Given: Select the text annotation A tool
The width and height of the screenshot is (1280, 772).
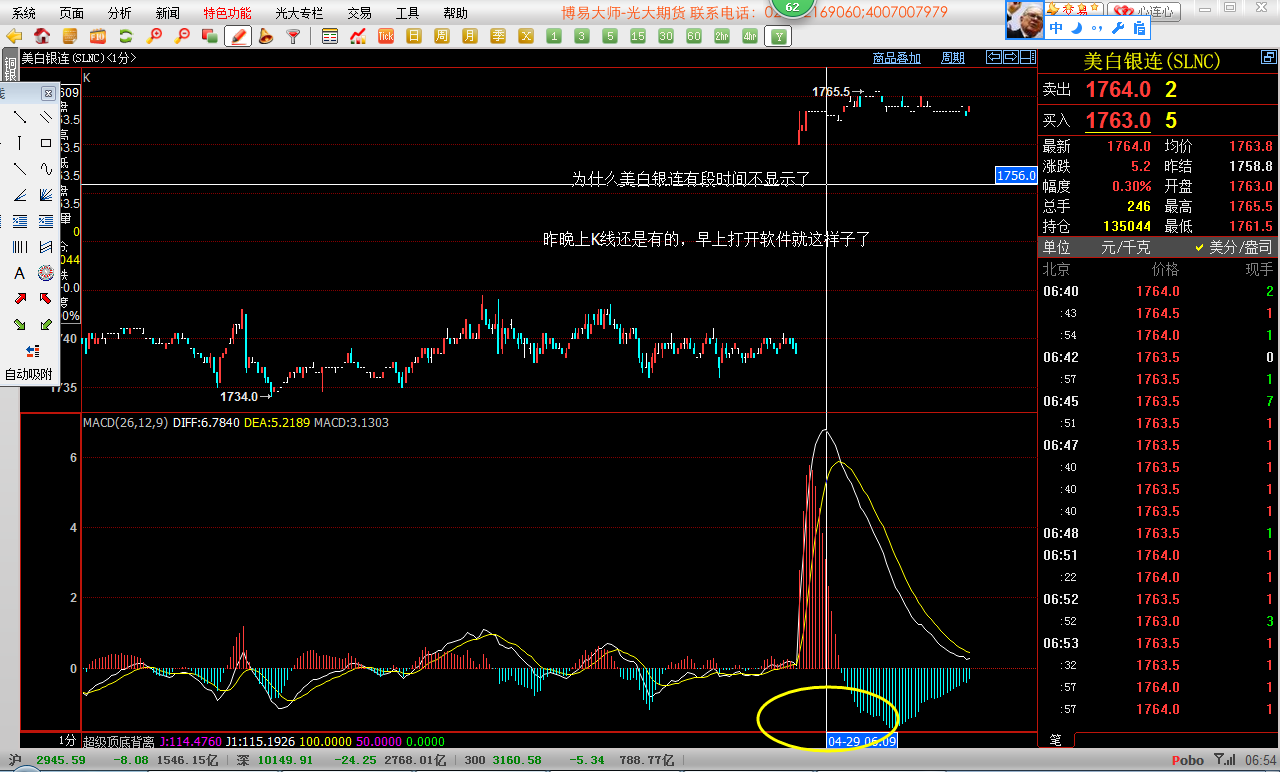Looking at the screenshot, I should [x=18, y=274].
